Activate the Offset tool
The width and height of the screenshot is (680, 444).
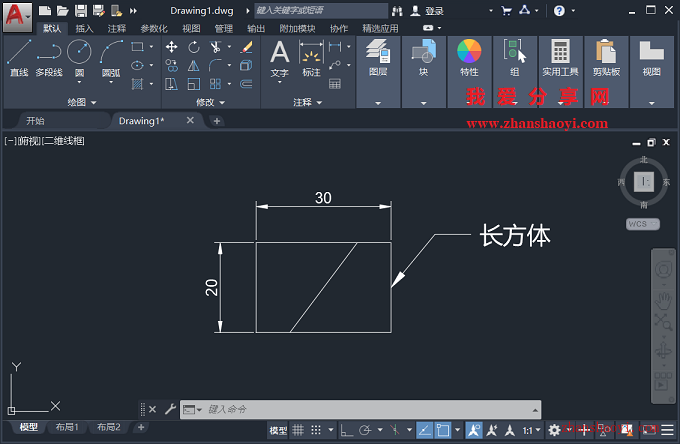point(246,84)
